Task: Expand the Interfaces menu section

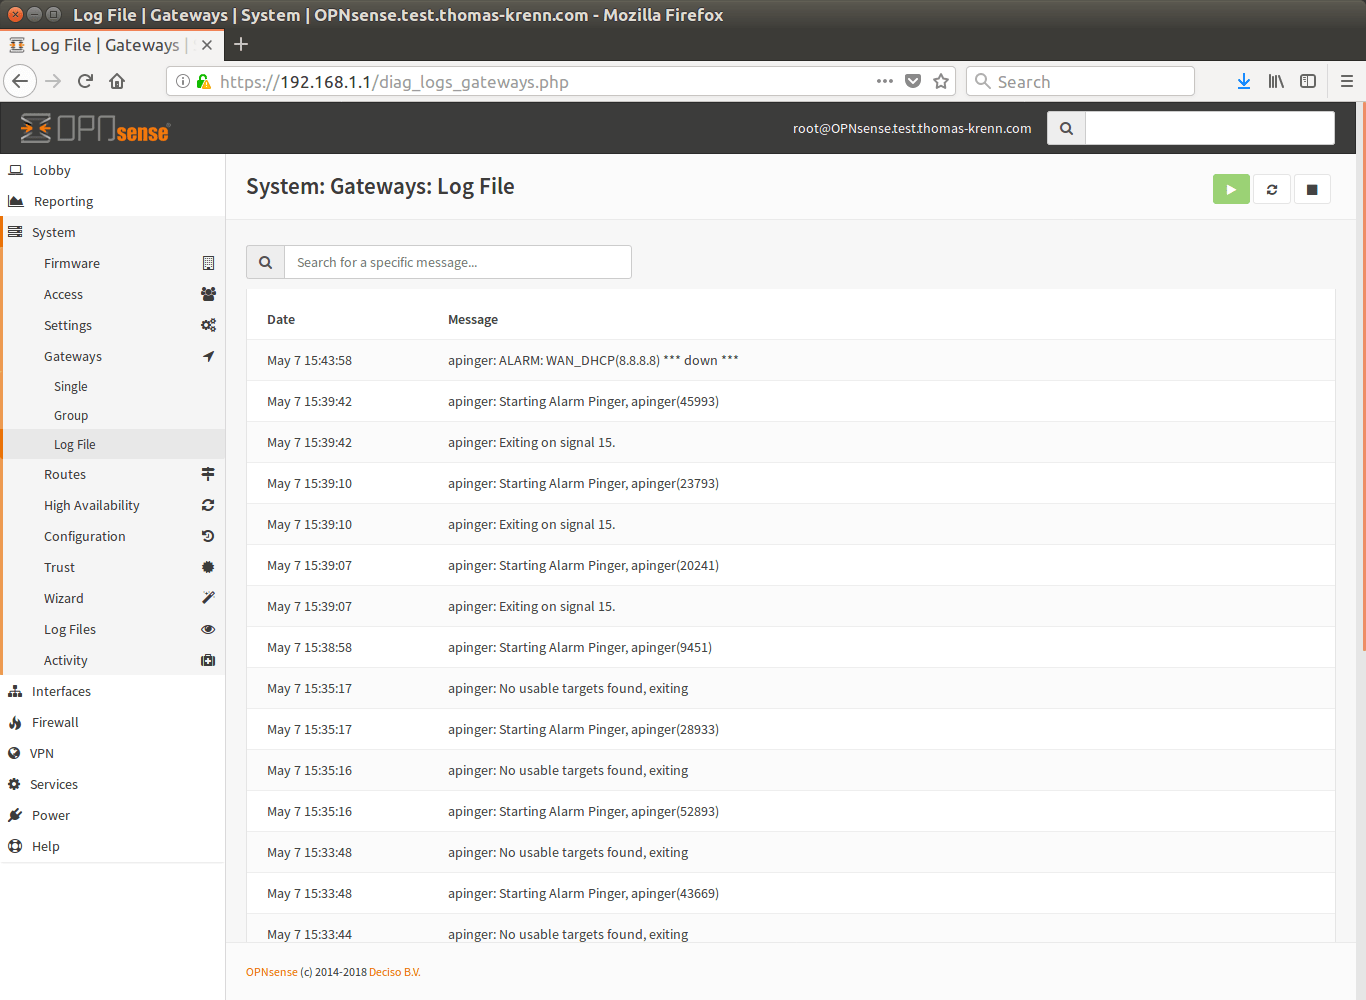Action: 61,691
